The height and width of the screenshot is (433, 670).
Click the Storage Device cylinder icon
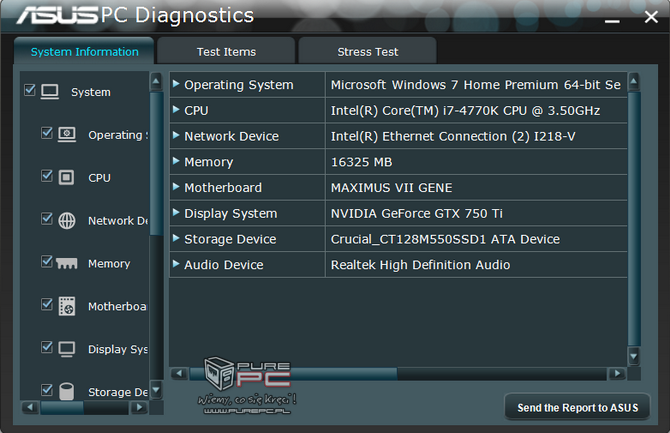coord(67,391)
